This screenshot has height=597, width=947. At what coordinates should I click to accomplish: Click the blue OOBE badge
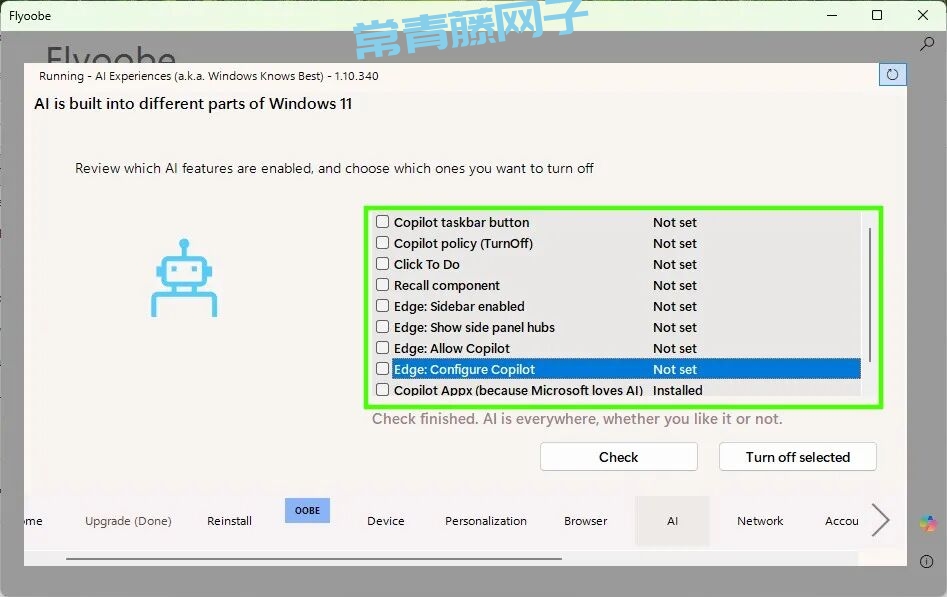point(307,510)
